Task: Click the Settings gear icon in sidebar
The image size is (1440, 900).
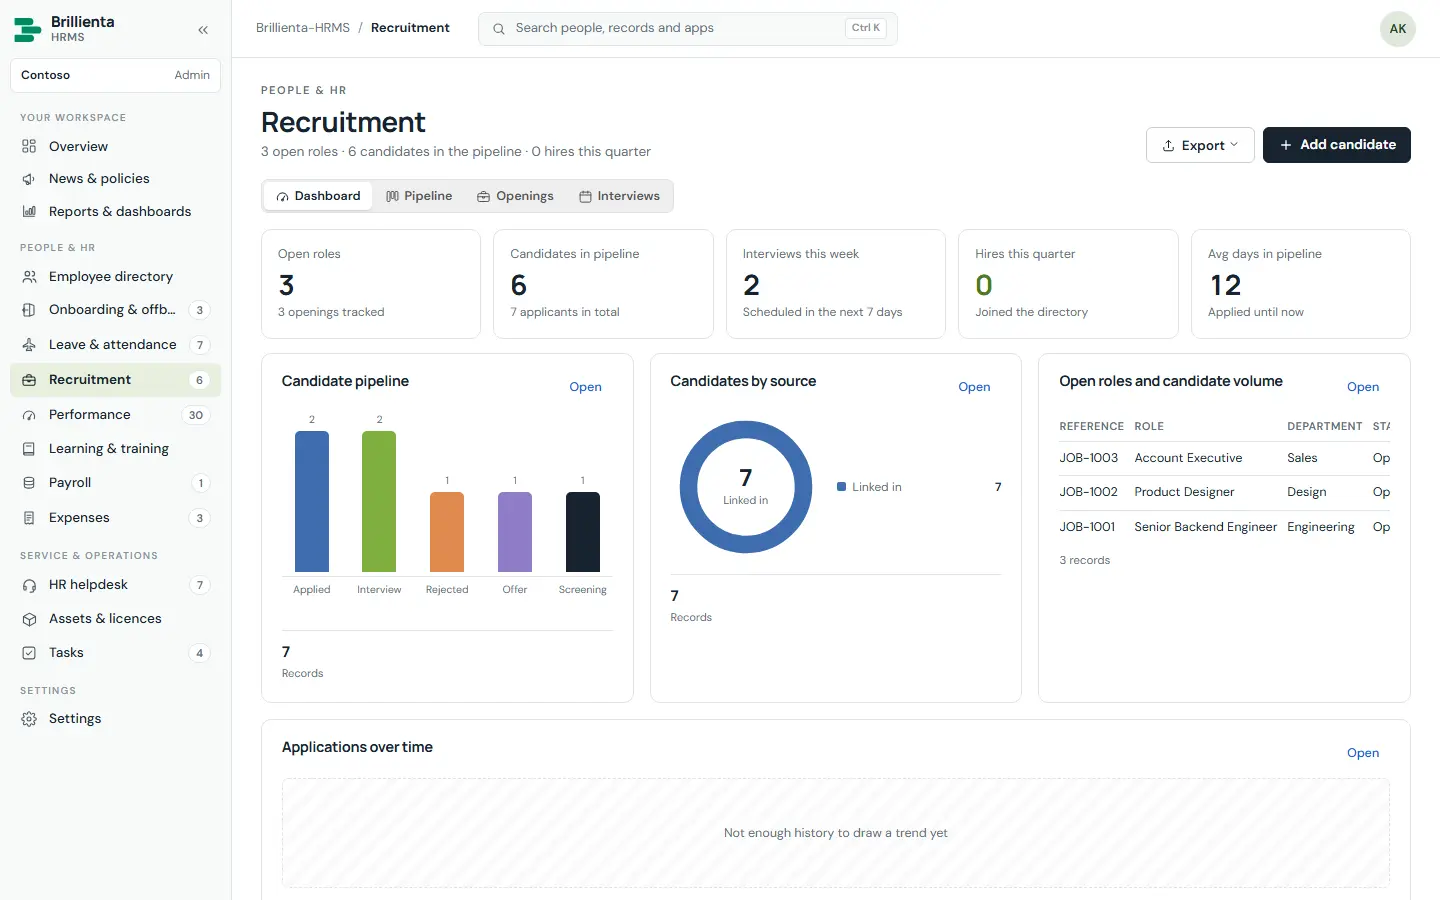Action: point(29,719)
